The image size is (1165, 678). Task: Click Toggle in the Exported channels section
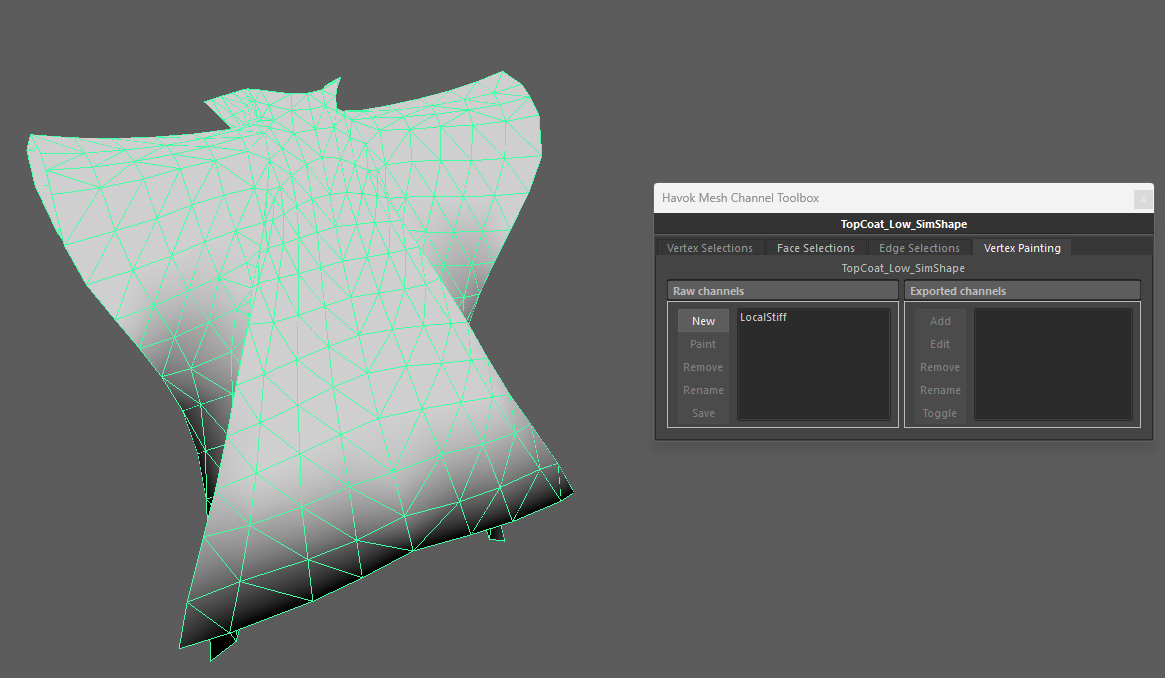click(x=940, y=413)
